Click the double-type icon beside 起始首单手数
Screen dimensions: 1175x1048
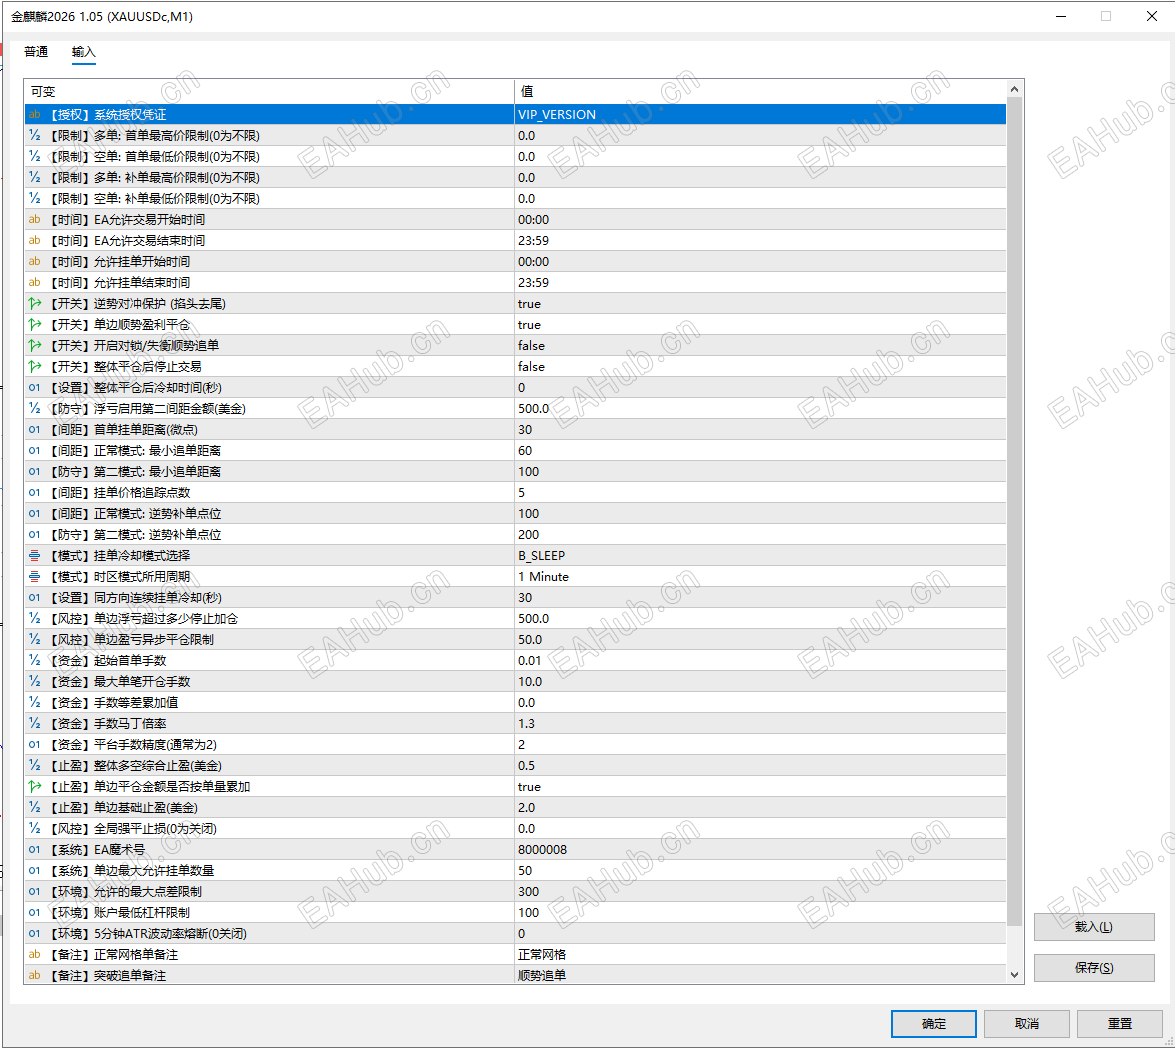[34, 661]
